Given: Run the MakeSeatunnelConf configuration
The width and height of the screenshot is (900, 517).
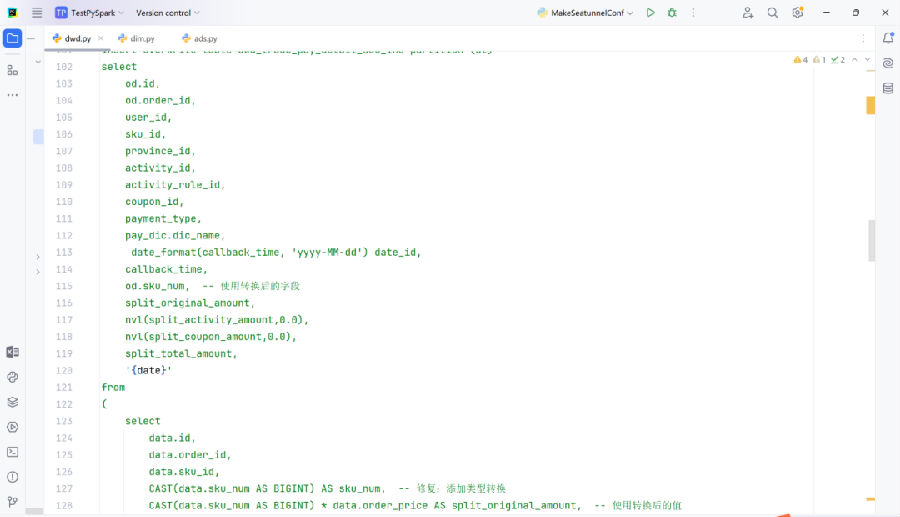Looking at the screenshot, I should tap(650, 13).
